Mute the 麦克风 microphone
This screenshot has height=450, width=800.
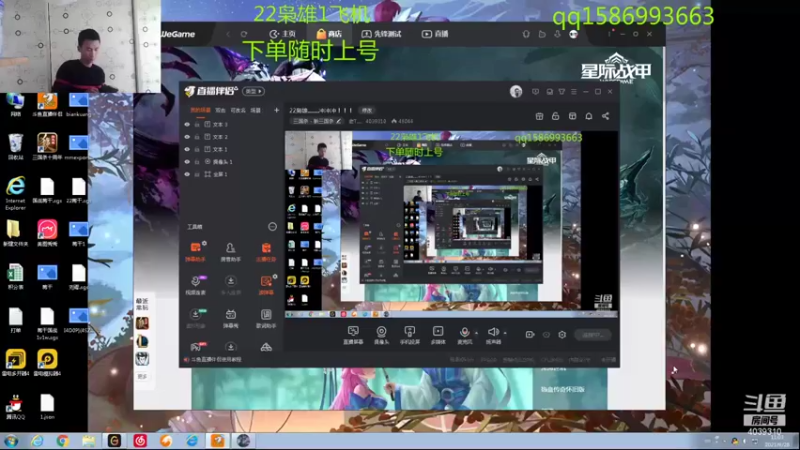point(464,335)
